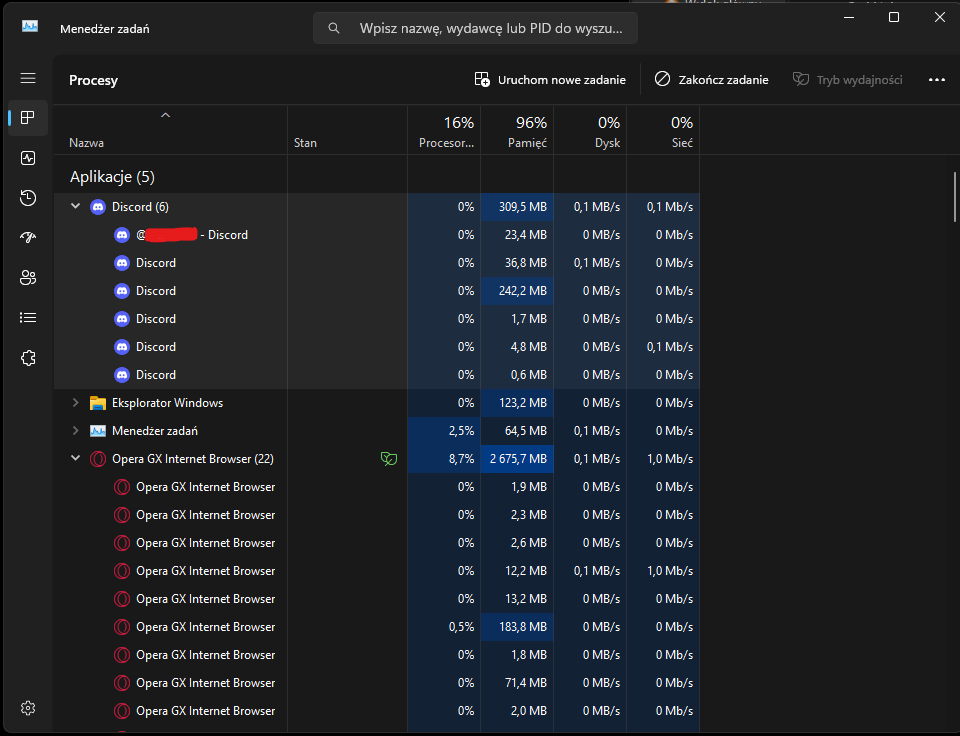The image size is (960, 736).
Task: Select Opera GX process using 1,9 MB
Action: (x=377, y=487)
